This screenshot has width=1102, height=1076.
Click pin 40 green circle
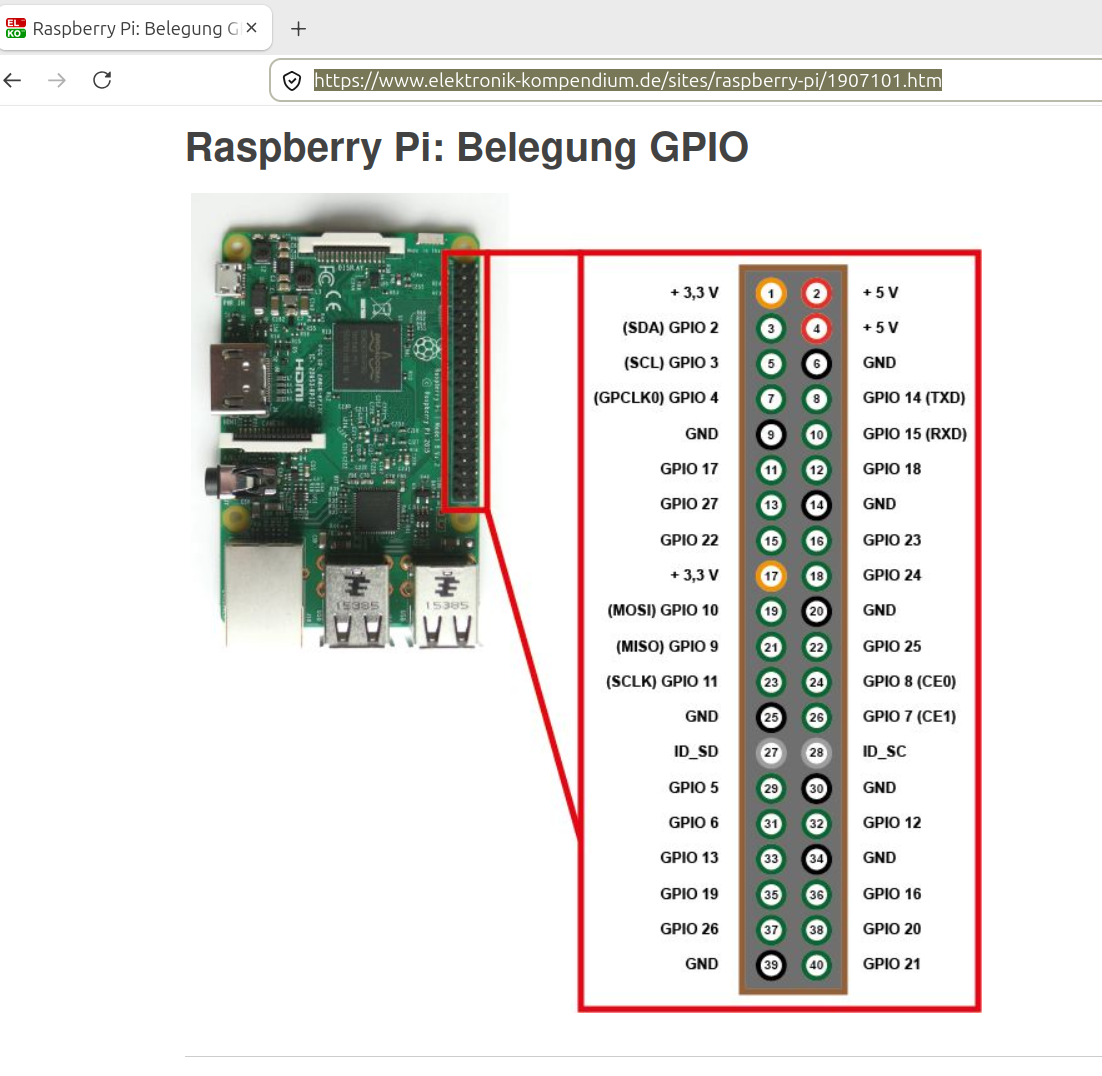[816, 964]
